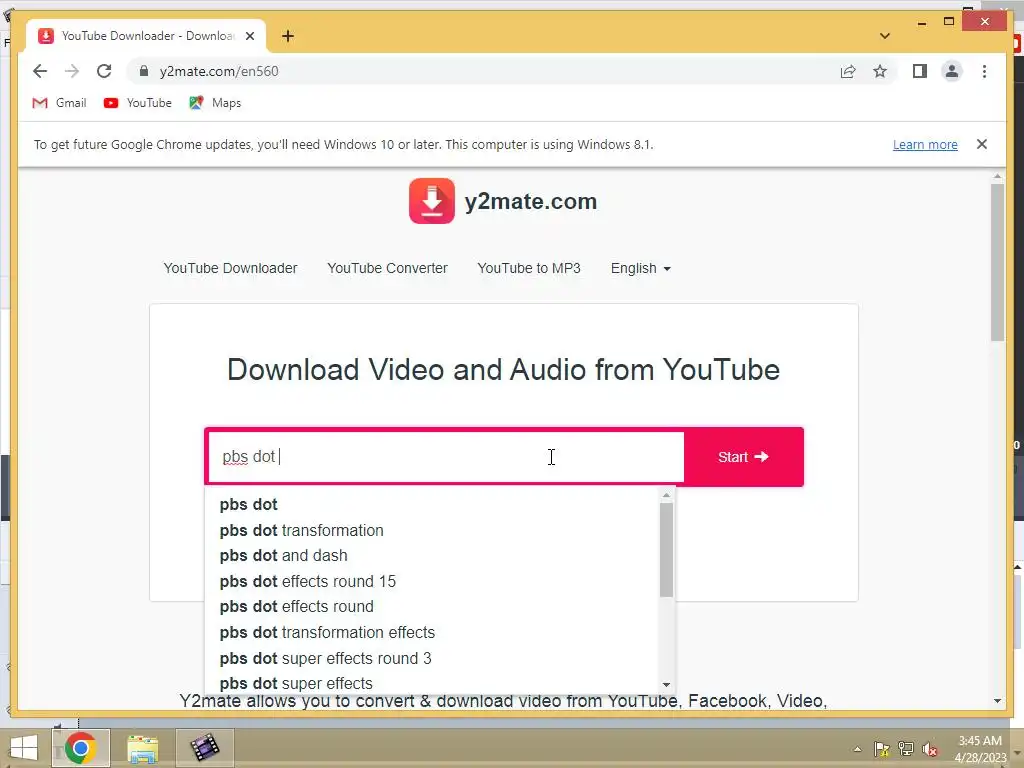Image resolution: width=1024 pixels, height=768 pixels.
Task: Open the YouTube Downloader menu item
Action: pos(231,268)
